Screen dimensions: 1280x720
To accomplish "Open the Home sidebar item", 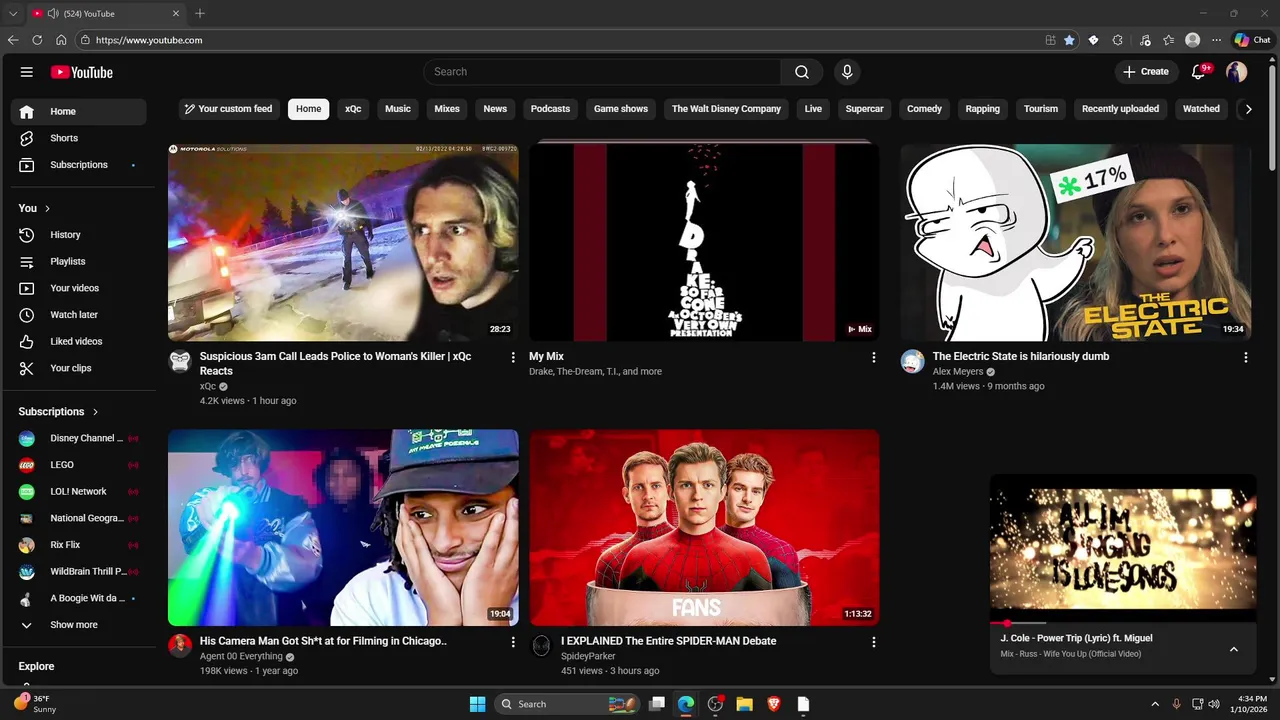I will (x=79, y=112).
